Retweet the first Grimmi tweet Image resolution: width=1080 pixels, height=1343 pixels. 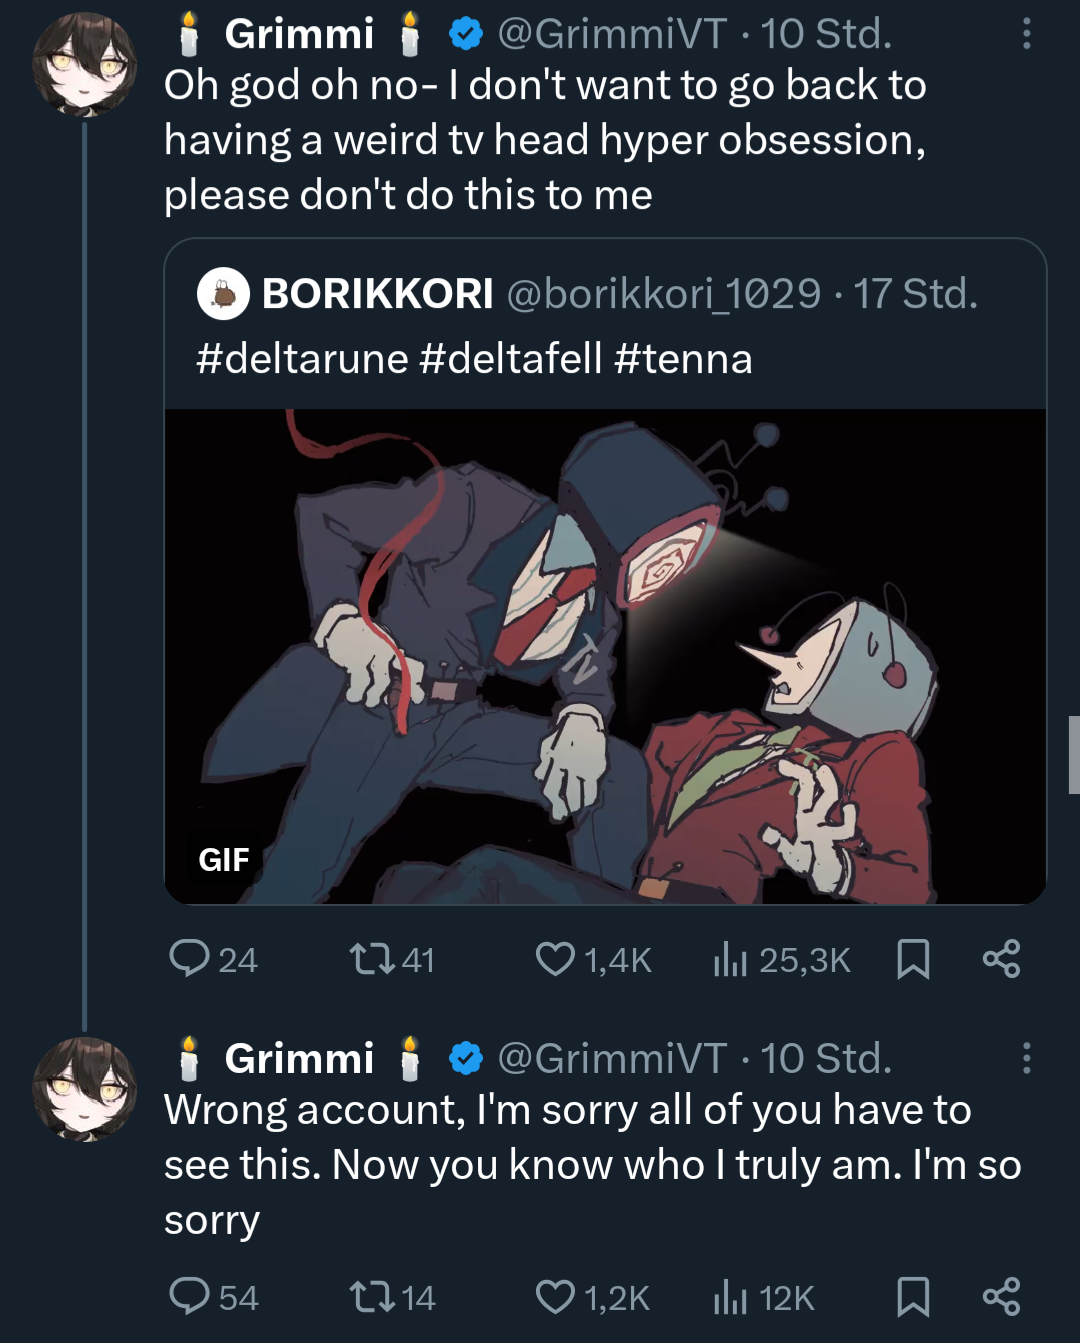[x=371, y=959]
